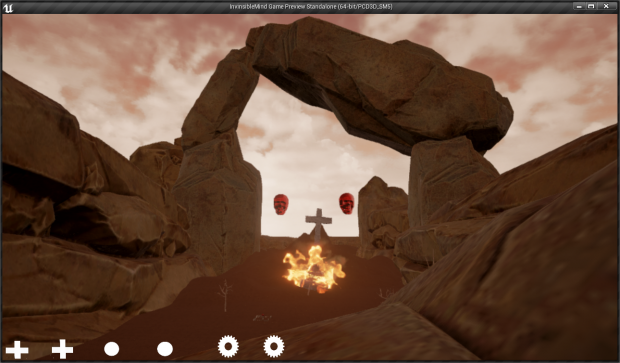This screenshot has width=620, height=363.
Task: Click the leftmost plus icon in HUD
Action: coord(17,350)
